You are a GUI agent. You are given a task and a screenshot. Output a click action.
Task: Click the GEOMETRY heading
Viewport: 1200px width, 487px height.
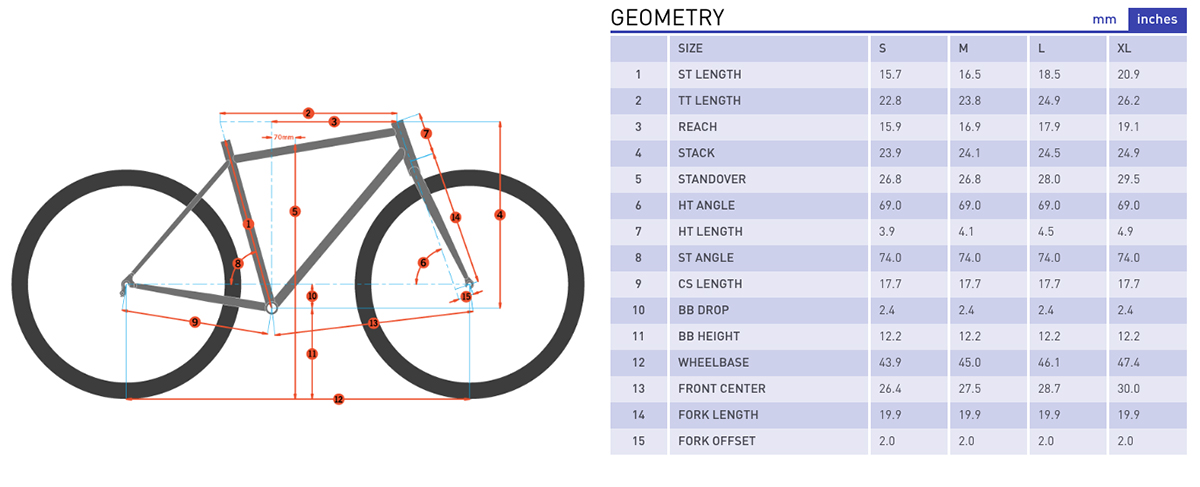(x=667, y=18)
